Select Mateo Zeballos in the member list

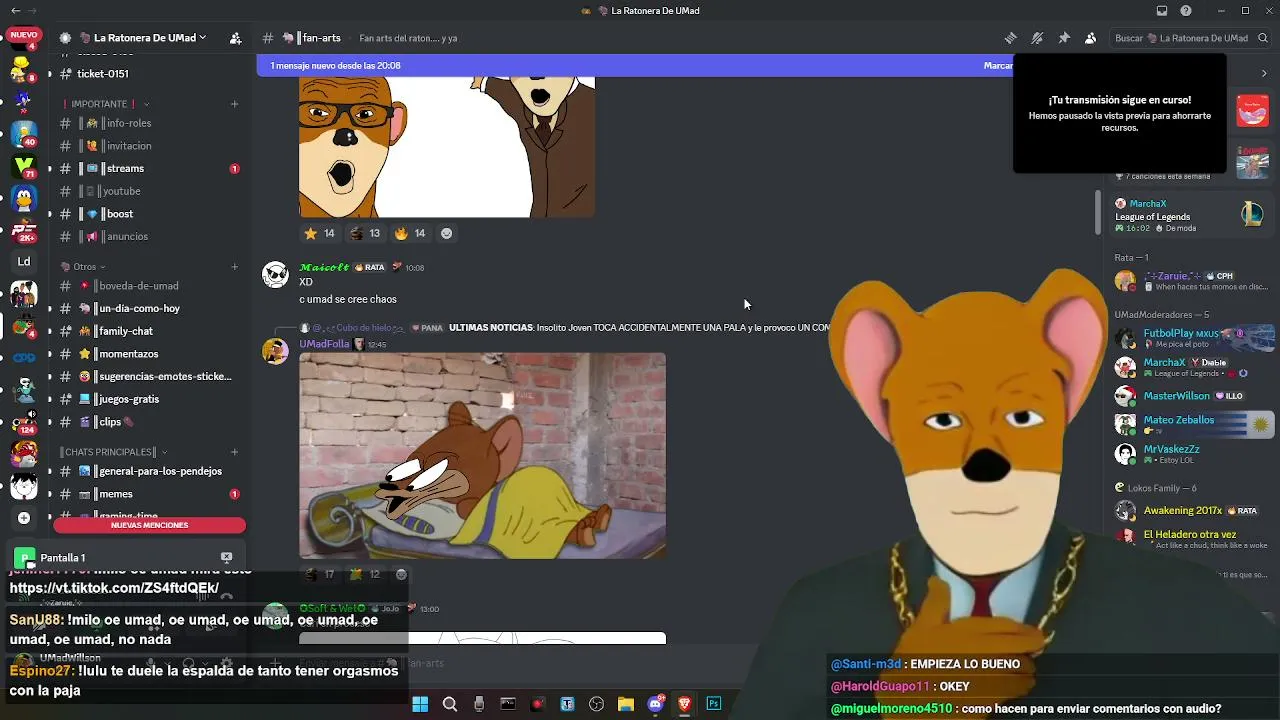click(x=1194, y=425)
